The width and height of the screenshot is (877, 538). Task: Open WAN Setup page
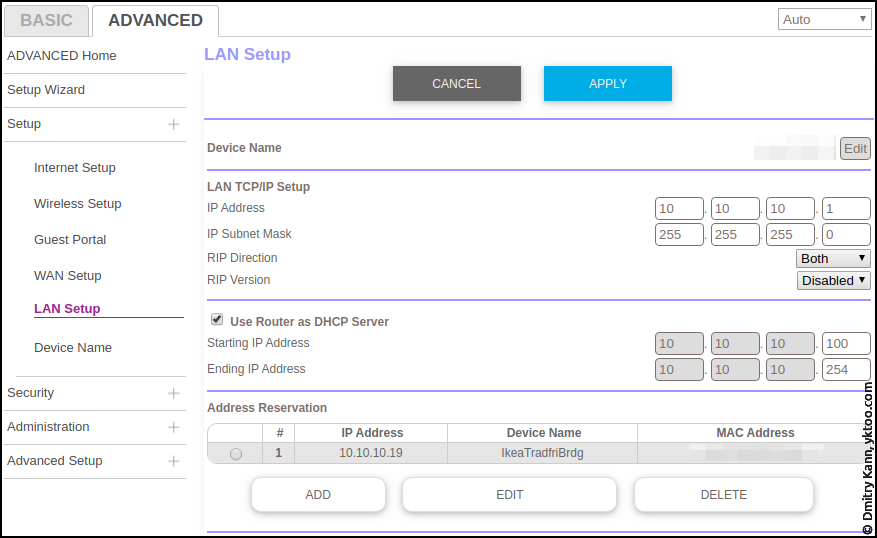tap(68, 276)
